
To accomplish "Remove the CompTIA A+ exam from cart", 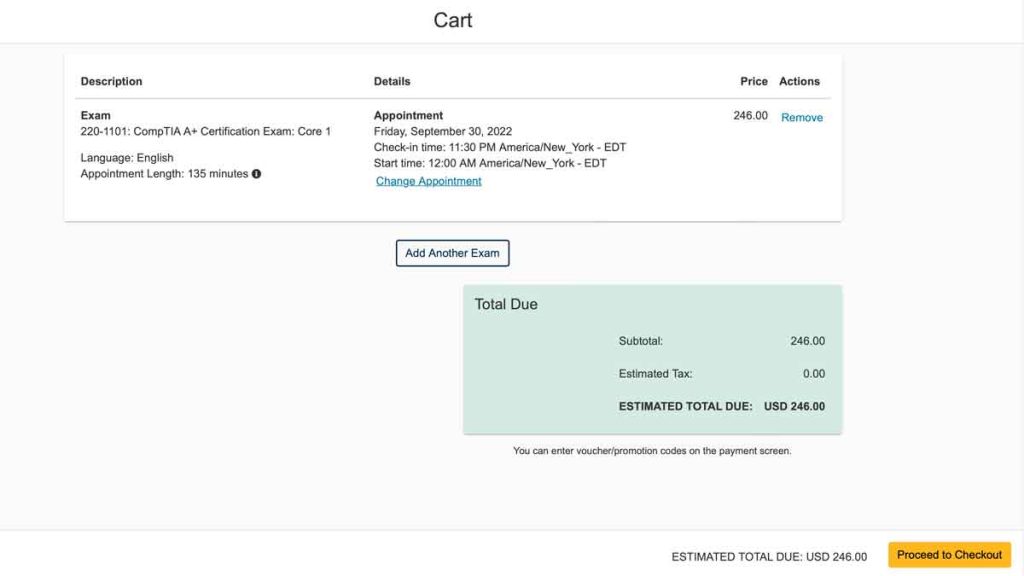I will [801, 118].
